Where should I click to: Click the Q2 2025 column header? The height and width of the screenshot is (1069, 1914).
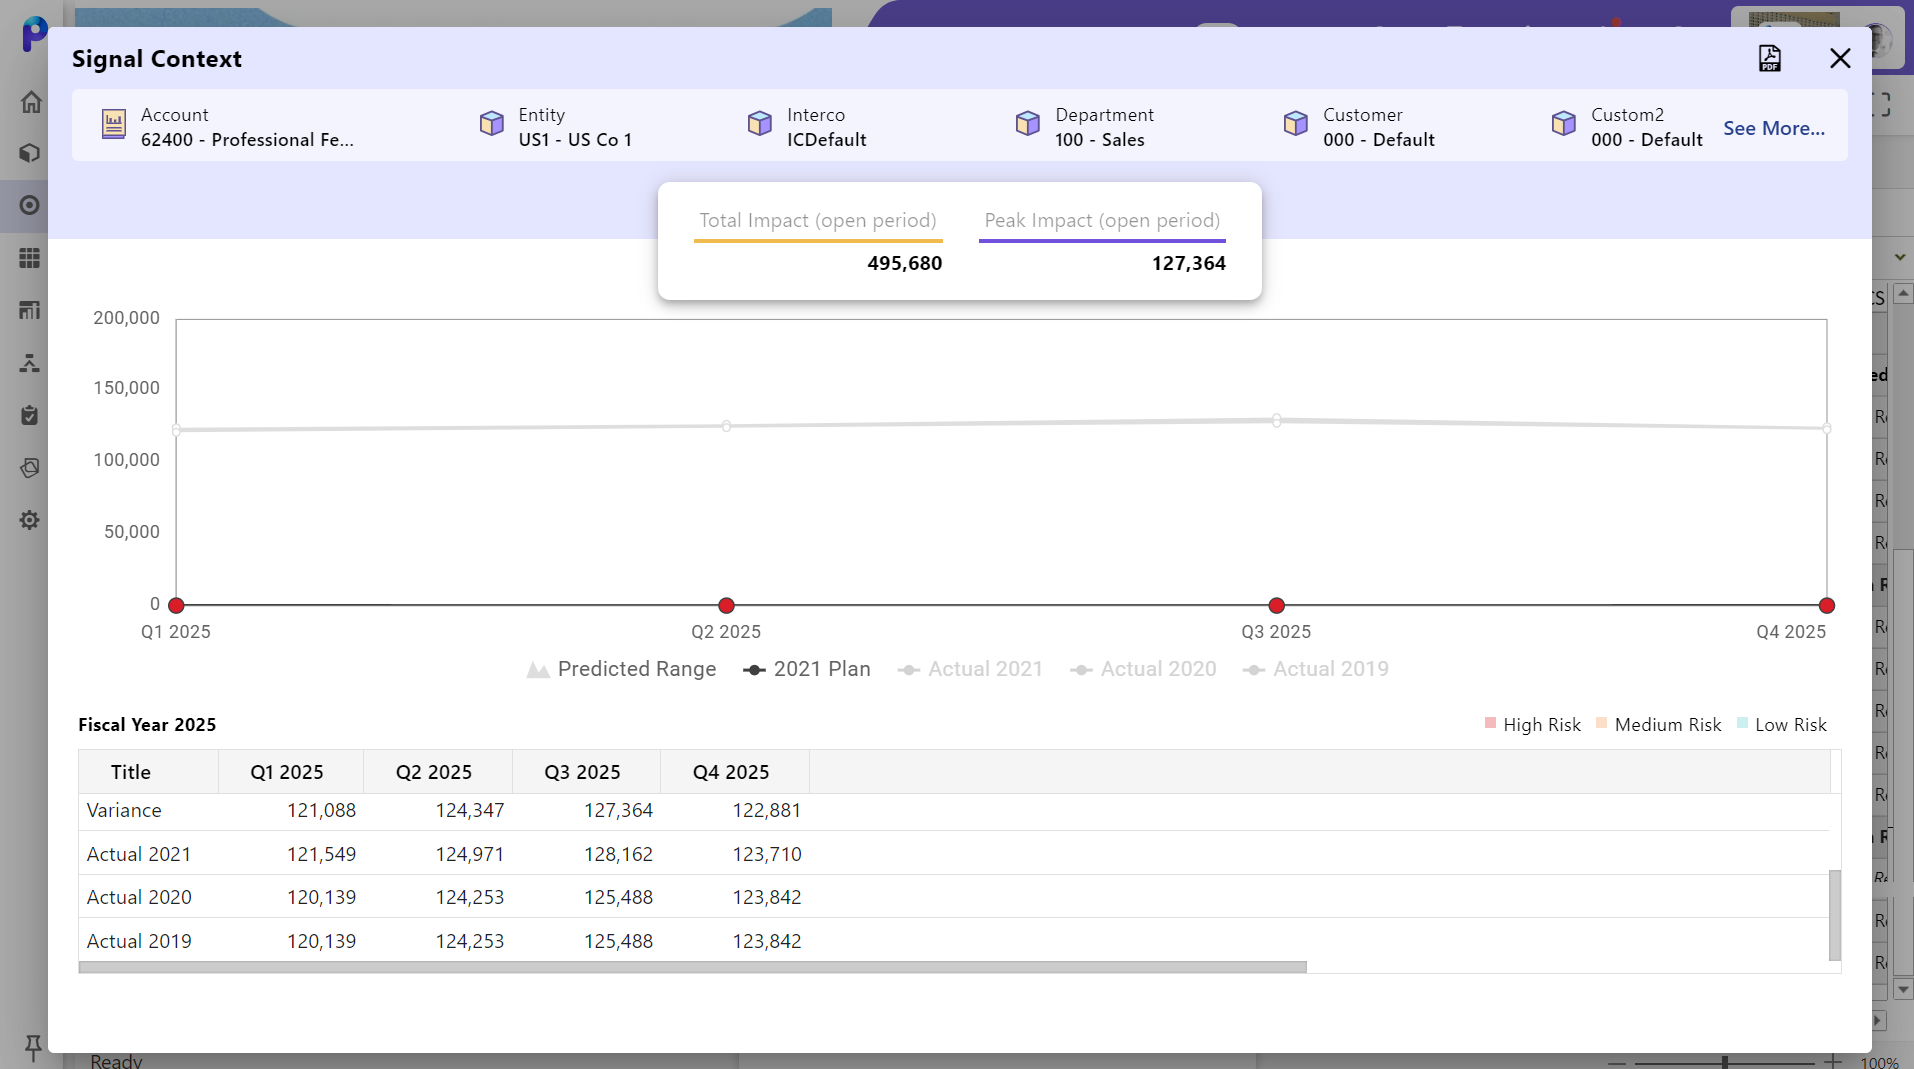click(x=438, y=772)
